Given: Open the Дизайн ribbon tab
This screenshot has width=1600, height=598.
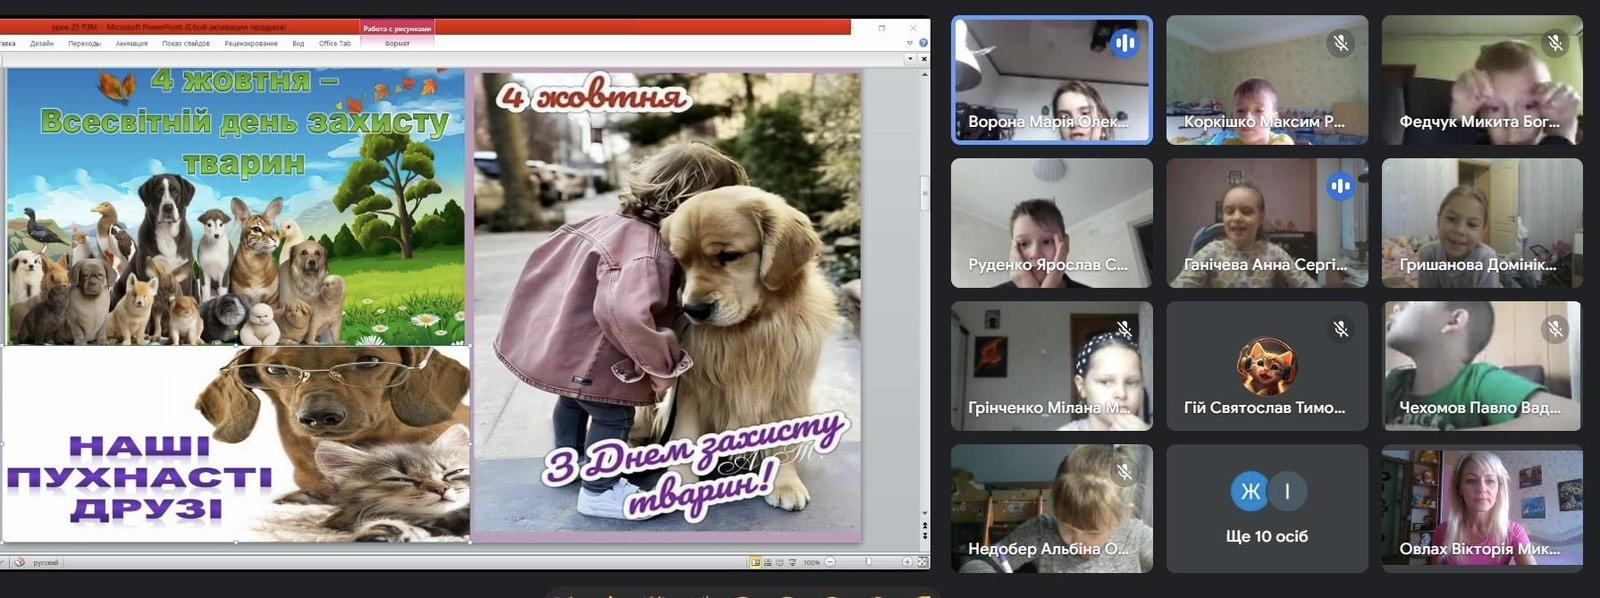Looking at the screenshot, I should (x=42, y=44).
